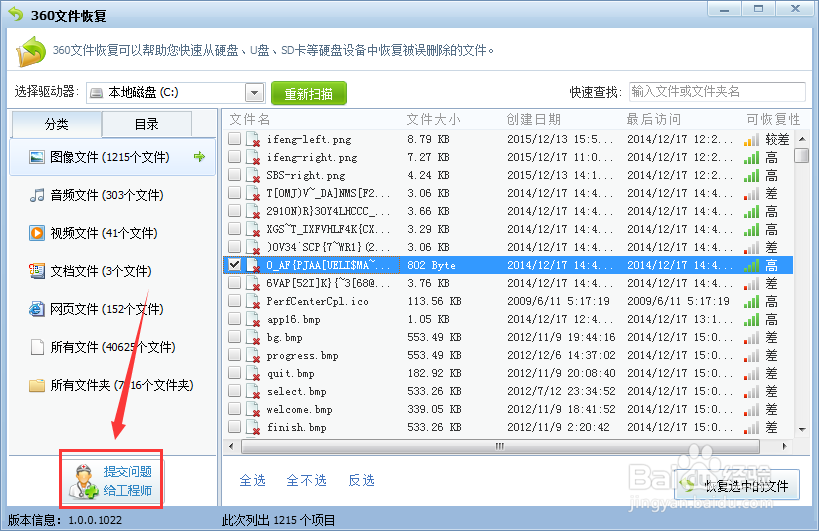
Task: Click the local disk (C:) combo box
Action: [176, 93]
